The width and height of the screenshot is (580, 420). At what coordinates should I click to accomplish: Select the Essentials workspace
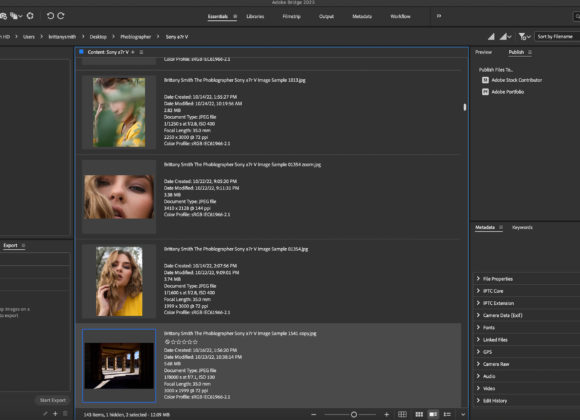(218, 16)
